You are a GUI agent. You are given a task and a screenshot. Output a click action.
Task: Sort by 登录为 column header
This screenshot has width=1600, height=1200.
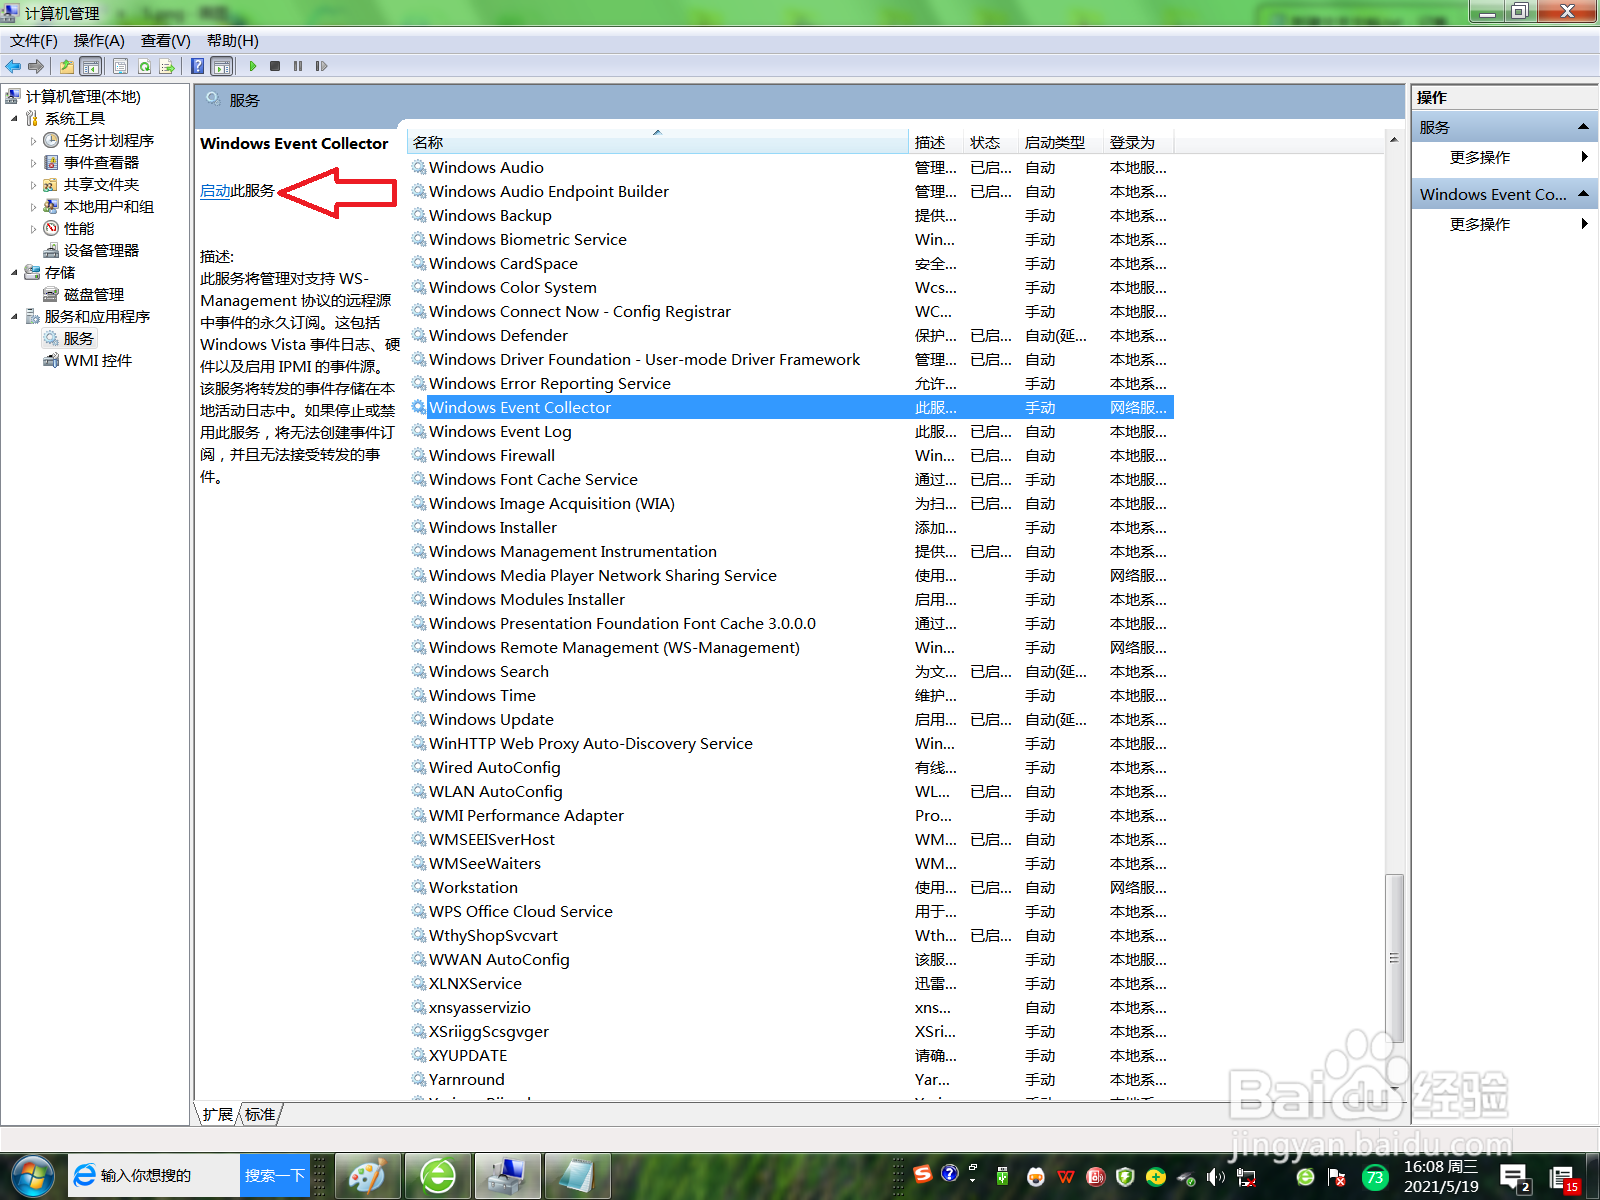1138,142
